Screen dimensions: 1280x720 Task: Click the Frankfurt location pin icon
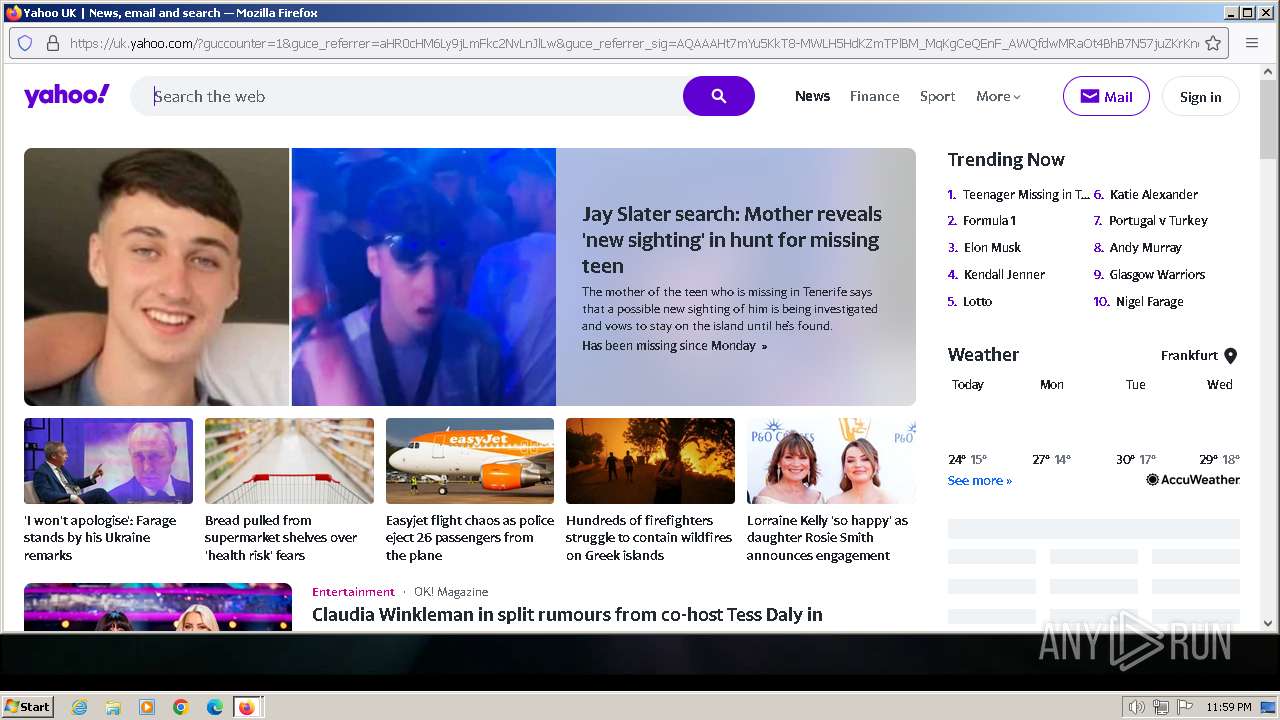click(1230, 356)
